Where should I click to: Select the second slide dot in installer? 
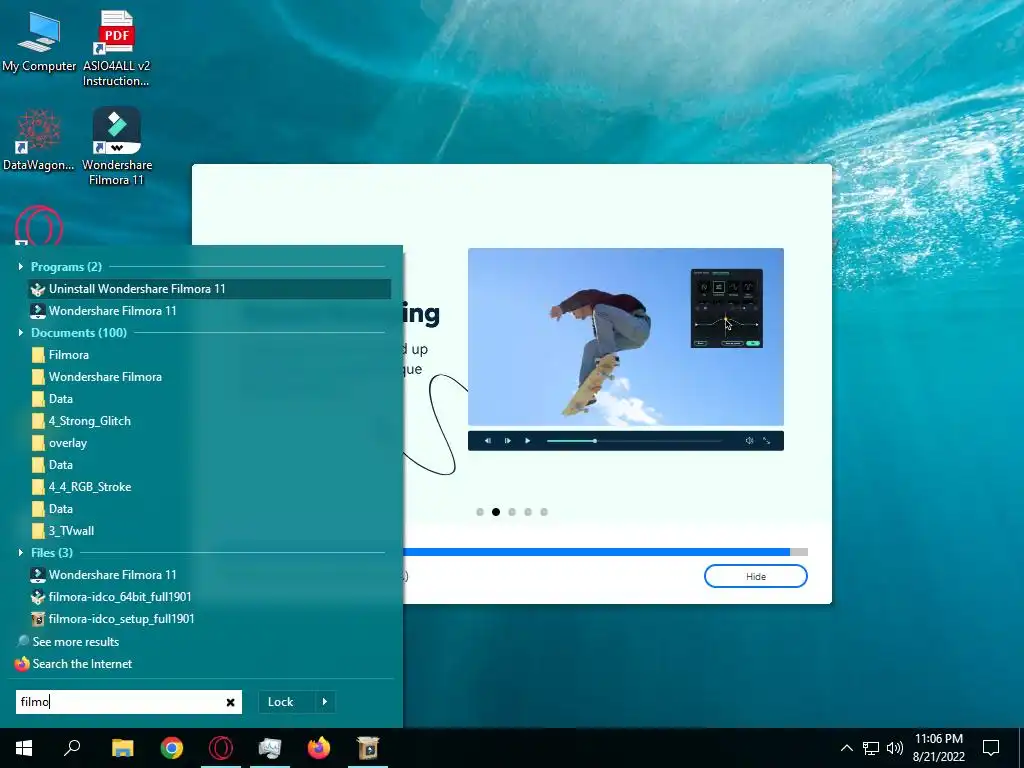(496, 512)
